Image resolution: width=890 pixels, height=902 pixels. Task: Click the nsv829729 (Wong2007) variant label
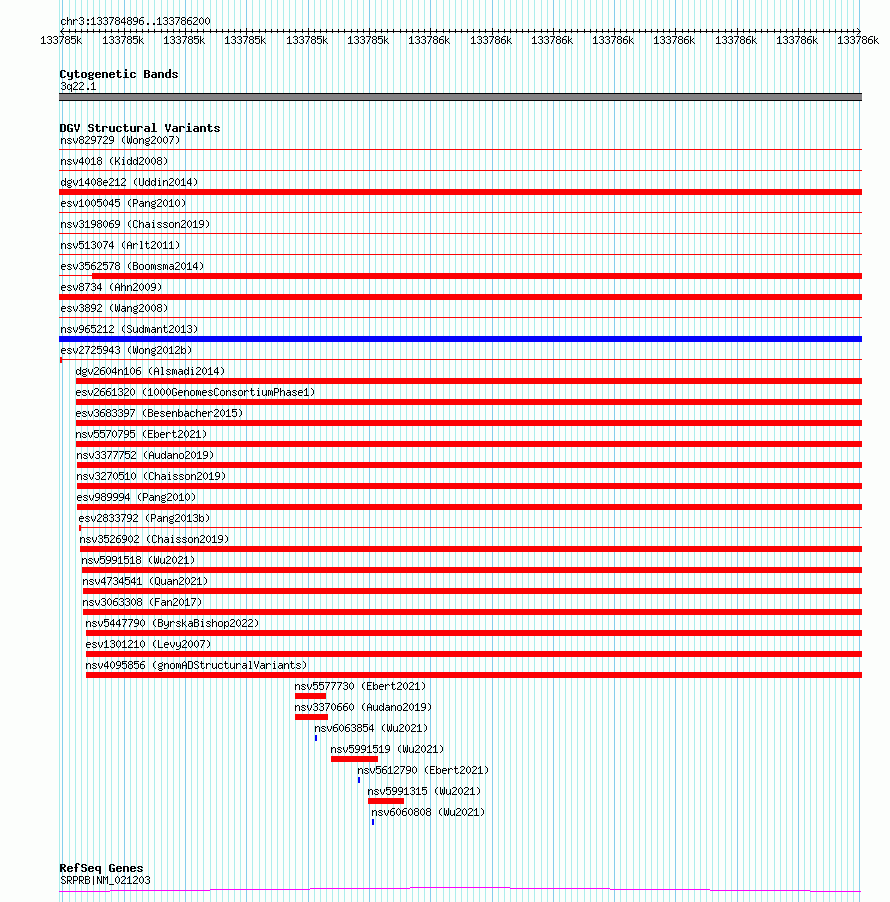tap(120, 140)
